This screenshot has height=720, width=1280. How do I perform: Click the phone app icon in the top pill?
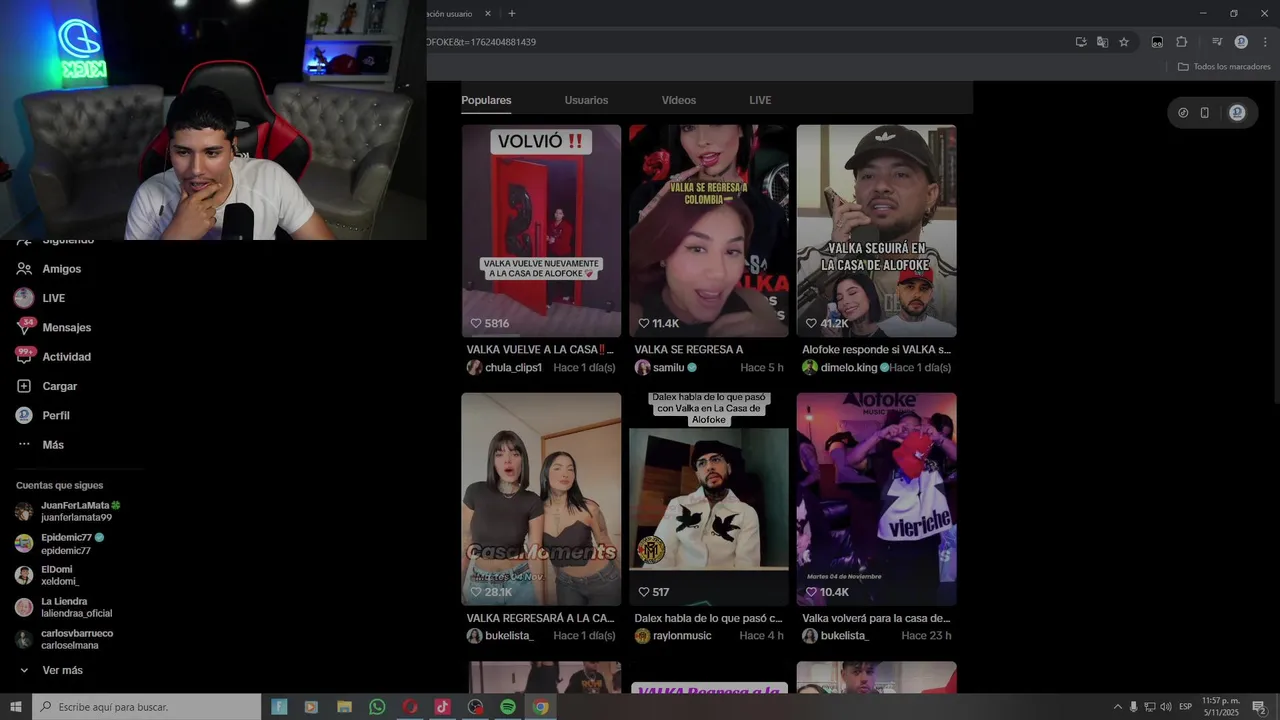click(x=1205, y=113)
